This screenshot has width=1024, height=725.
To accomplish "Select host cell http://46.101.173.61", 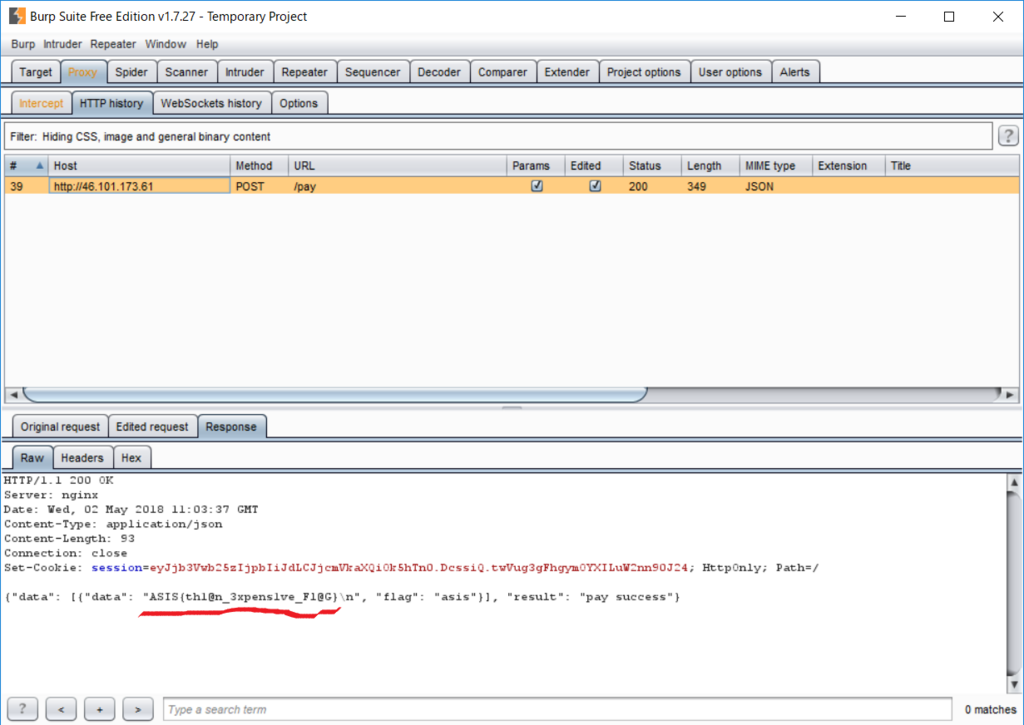I will click(139, 186).
